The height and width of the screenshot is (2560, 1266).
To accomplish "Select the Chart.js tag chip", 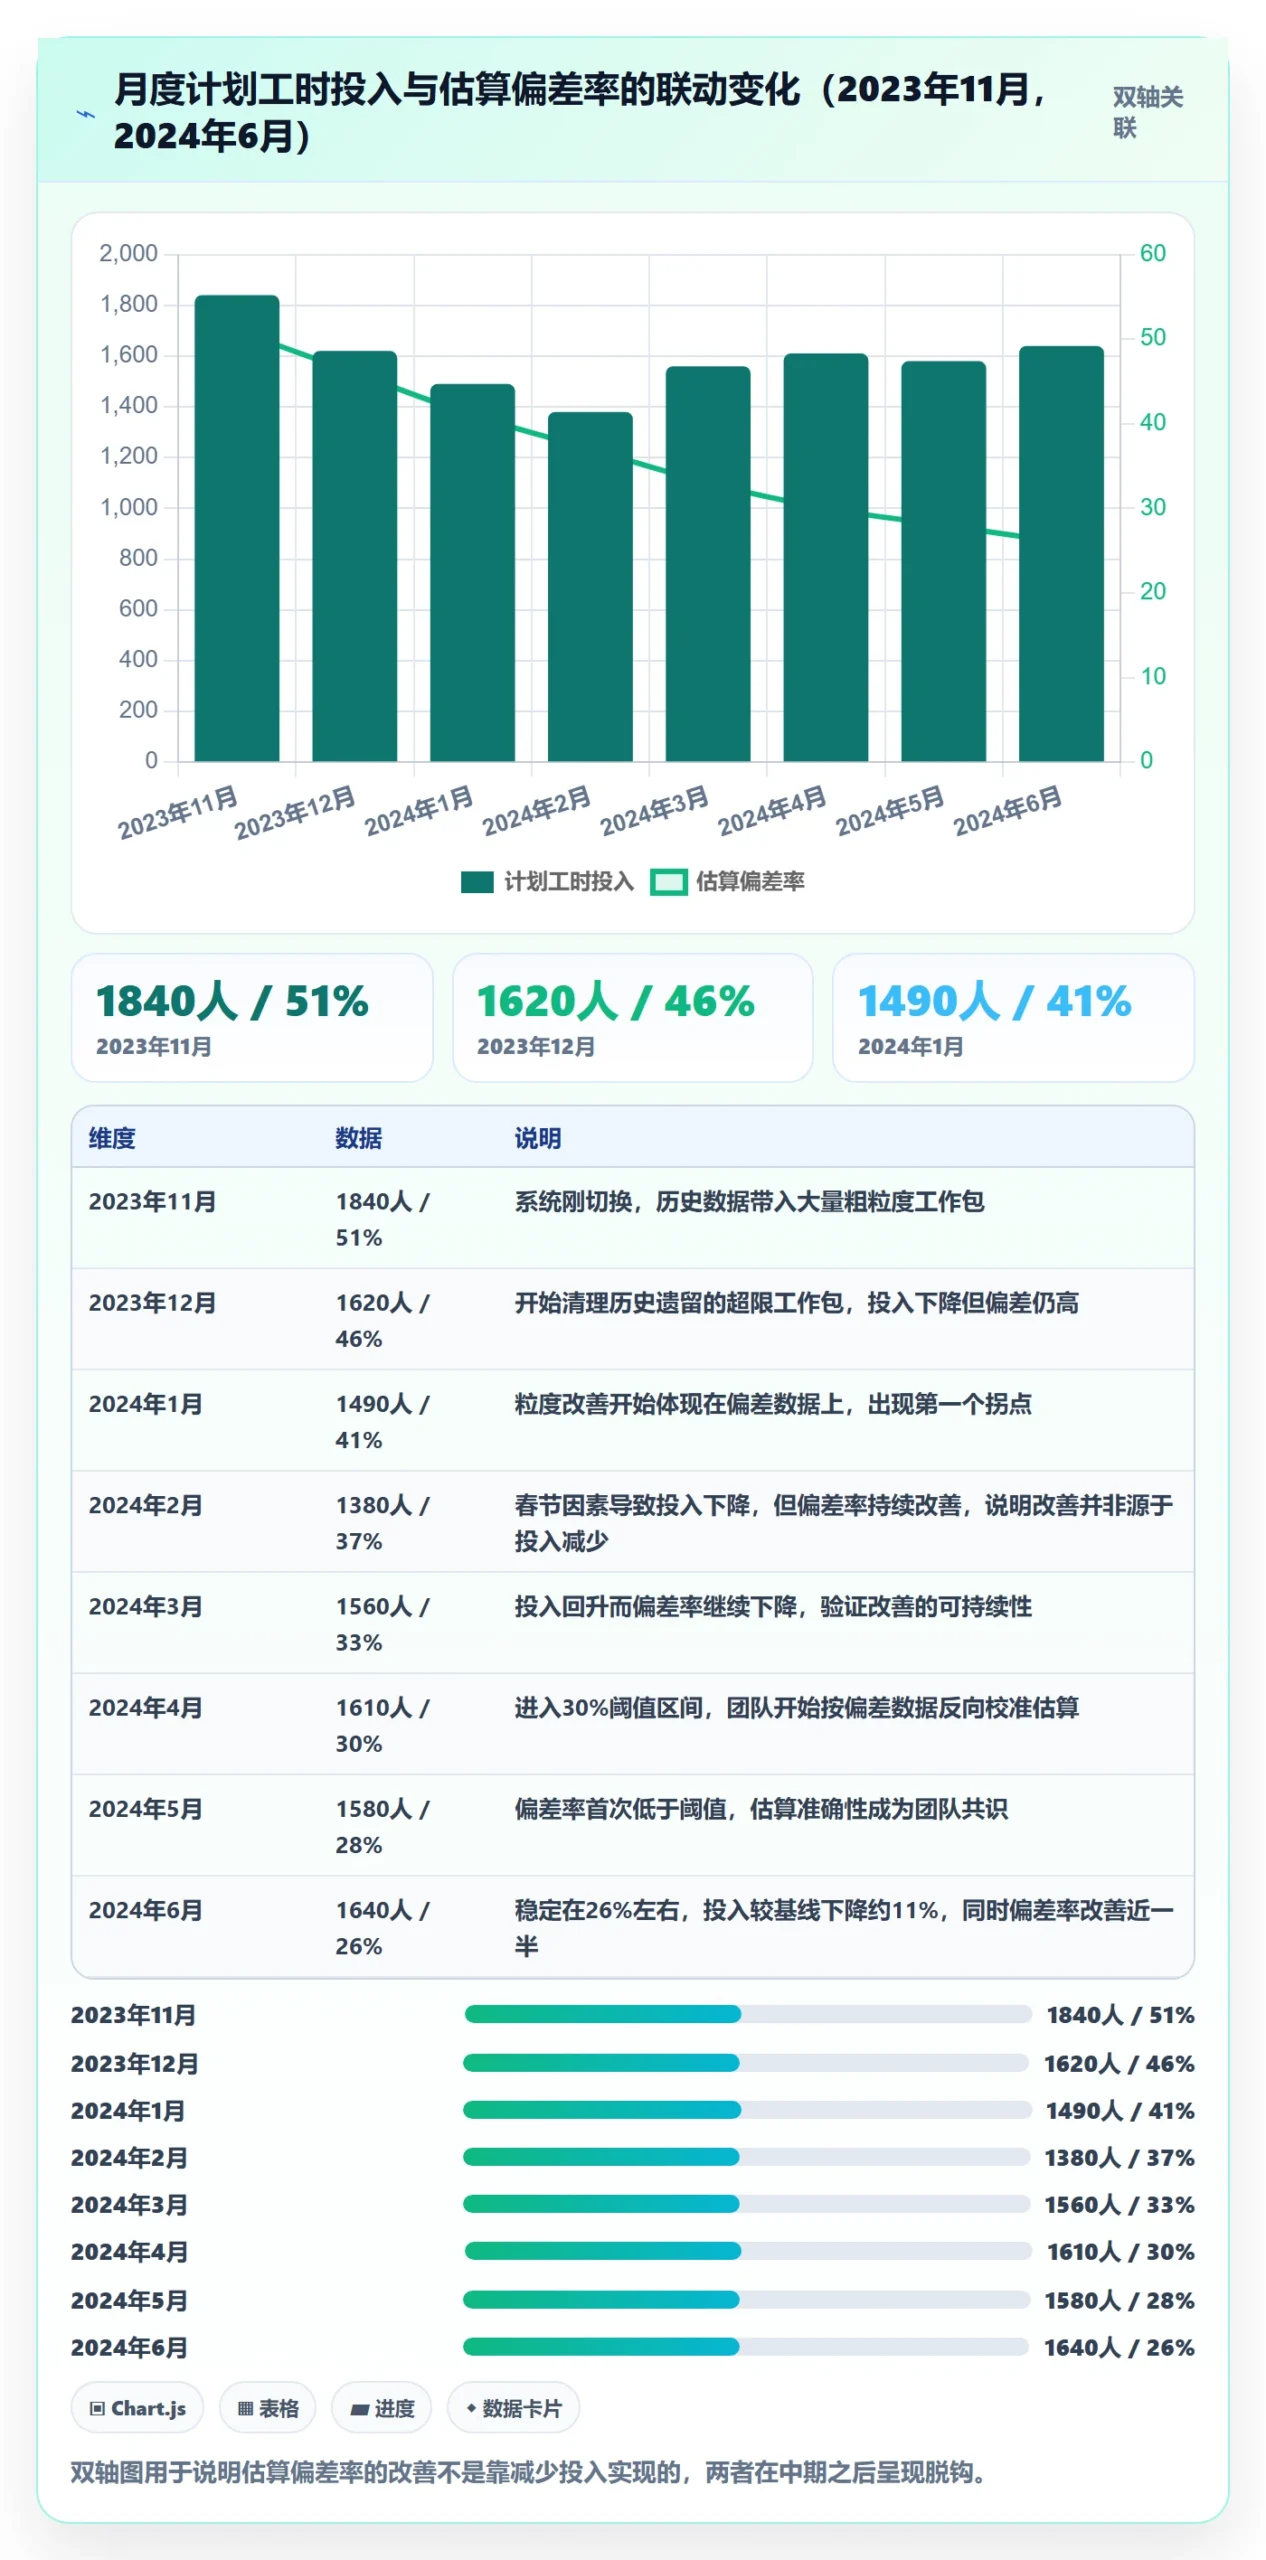I will [137, 2408].
